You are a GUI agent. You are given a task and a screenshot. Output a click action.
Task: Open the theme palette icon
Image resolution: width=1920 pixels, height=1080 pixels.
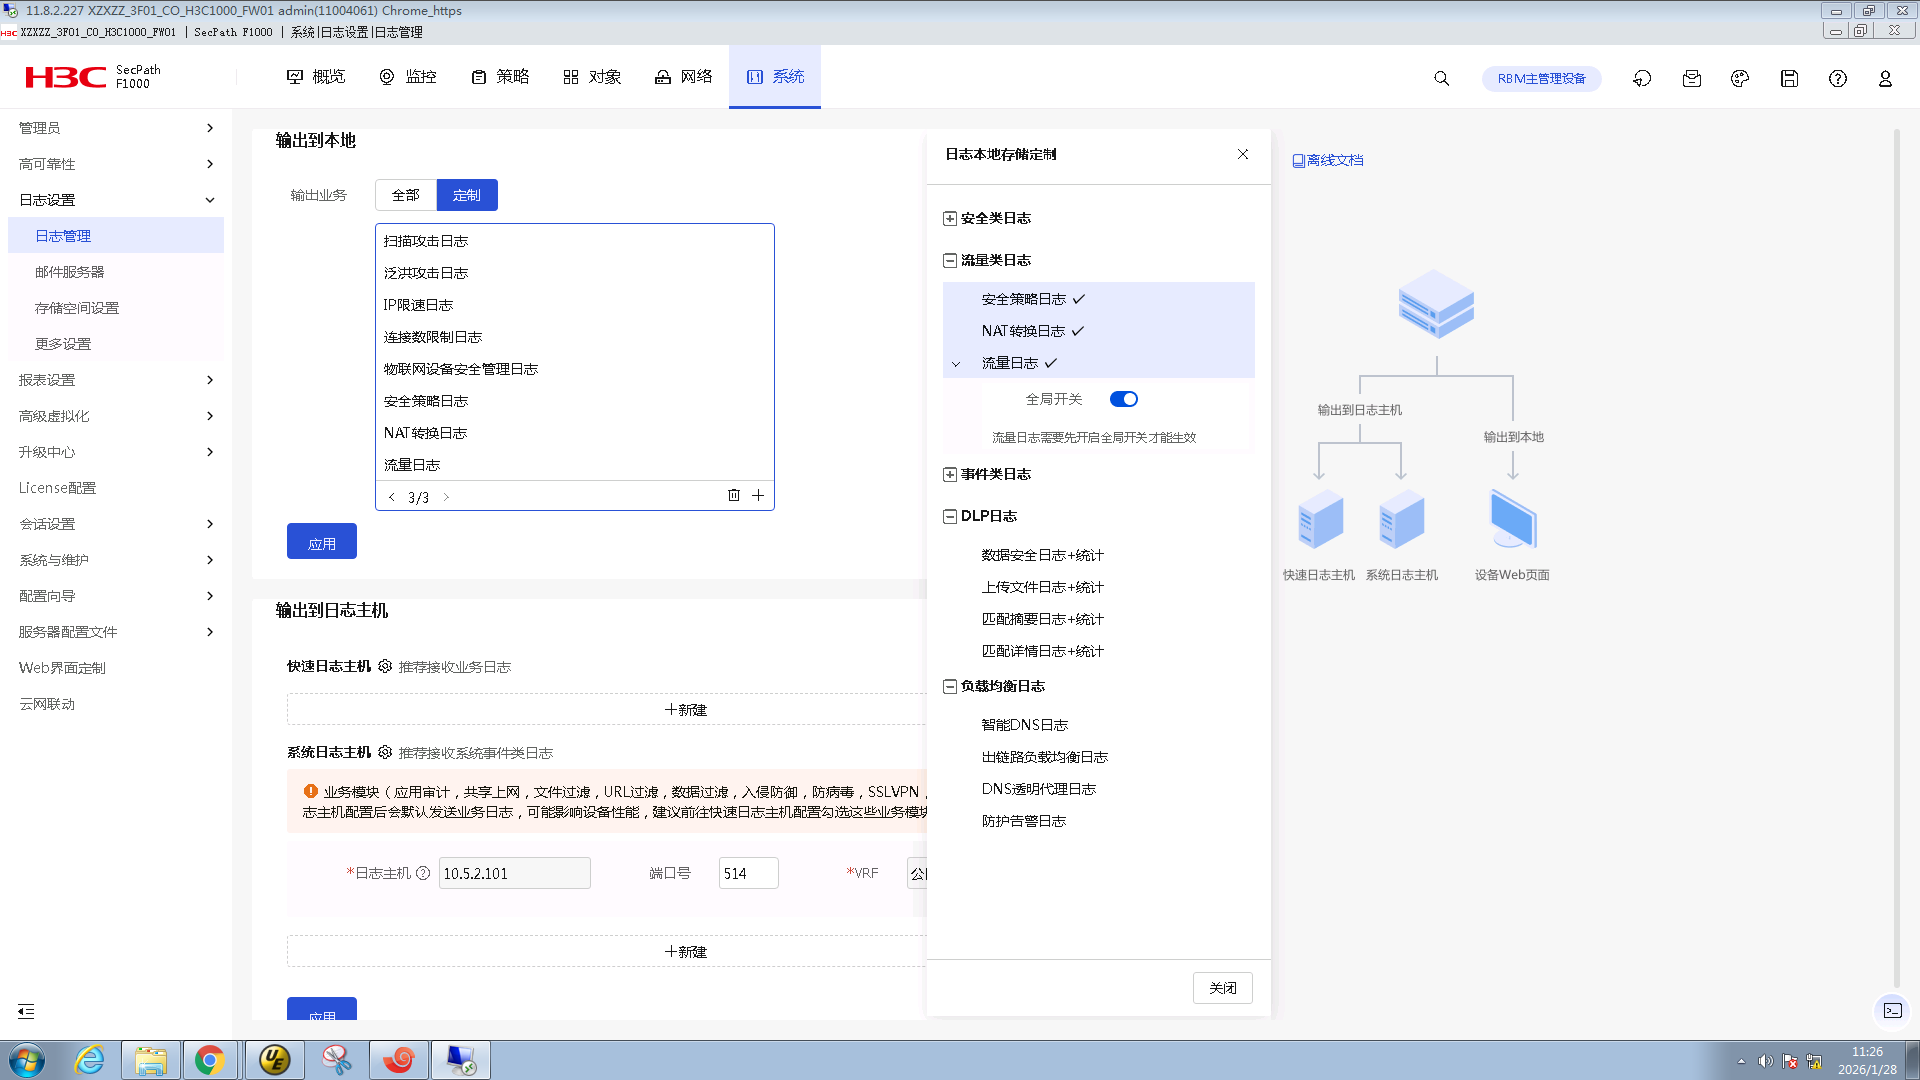1740,78
